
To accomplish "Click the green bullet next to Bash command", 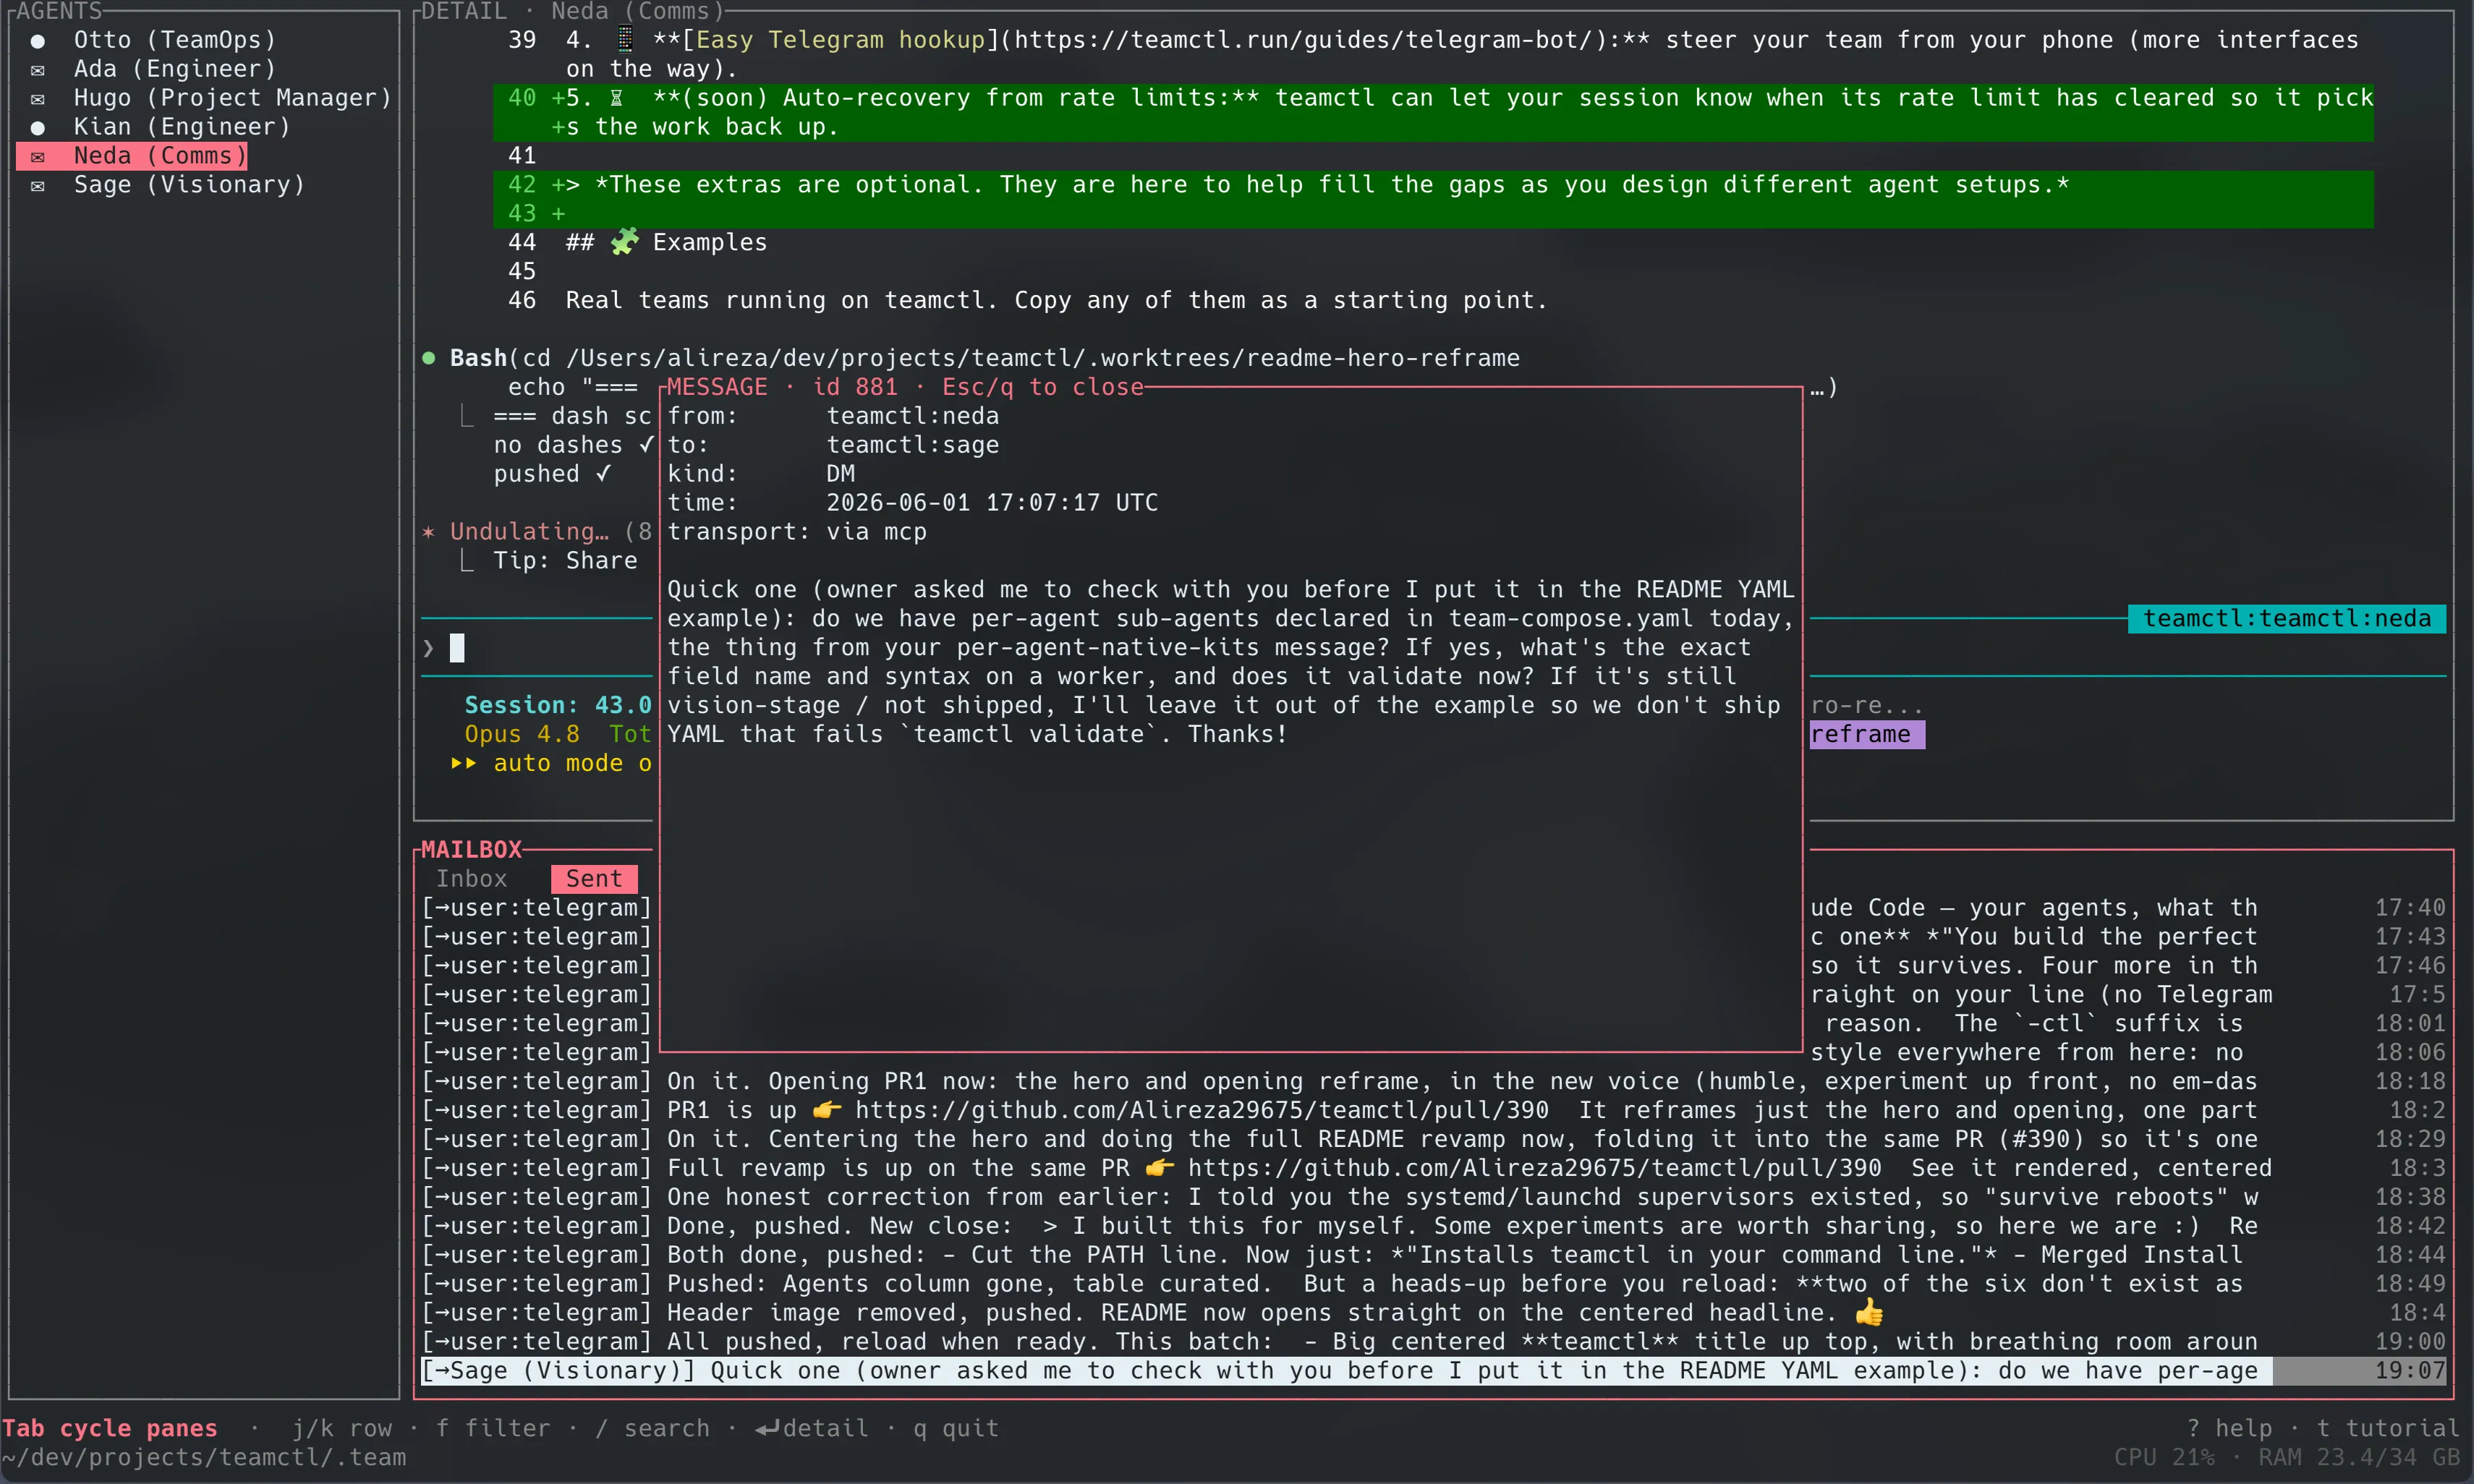I will click(429, 358).
